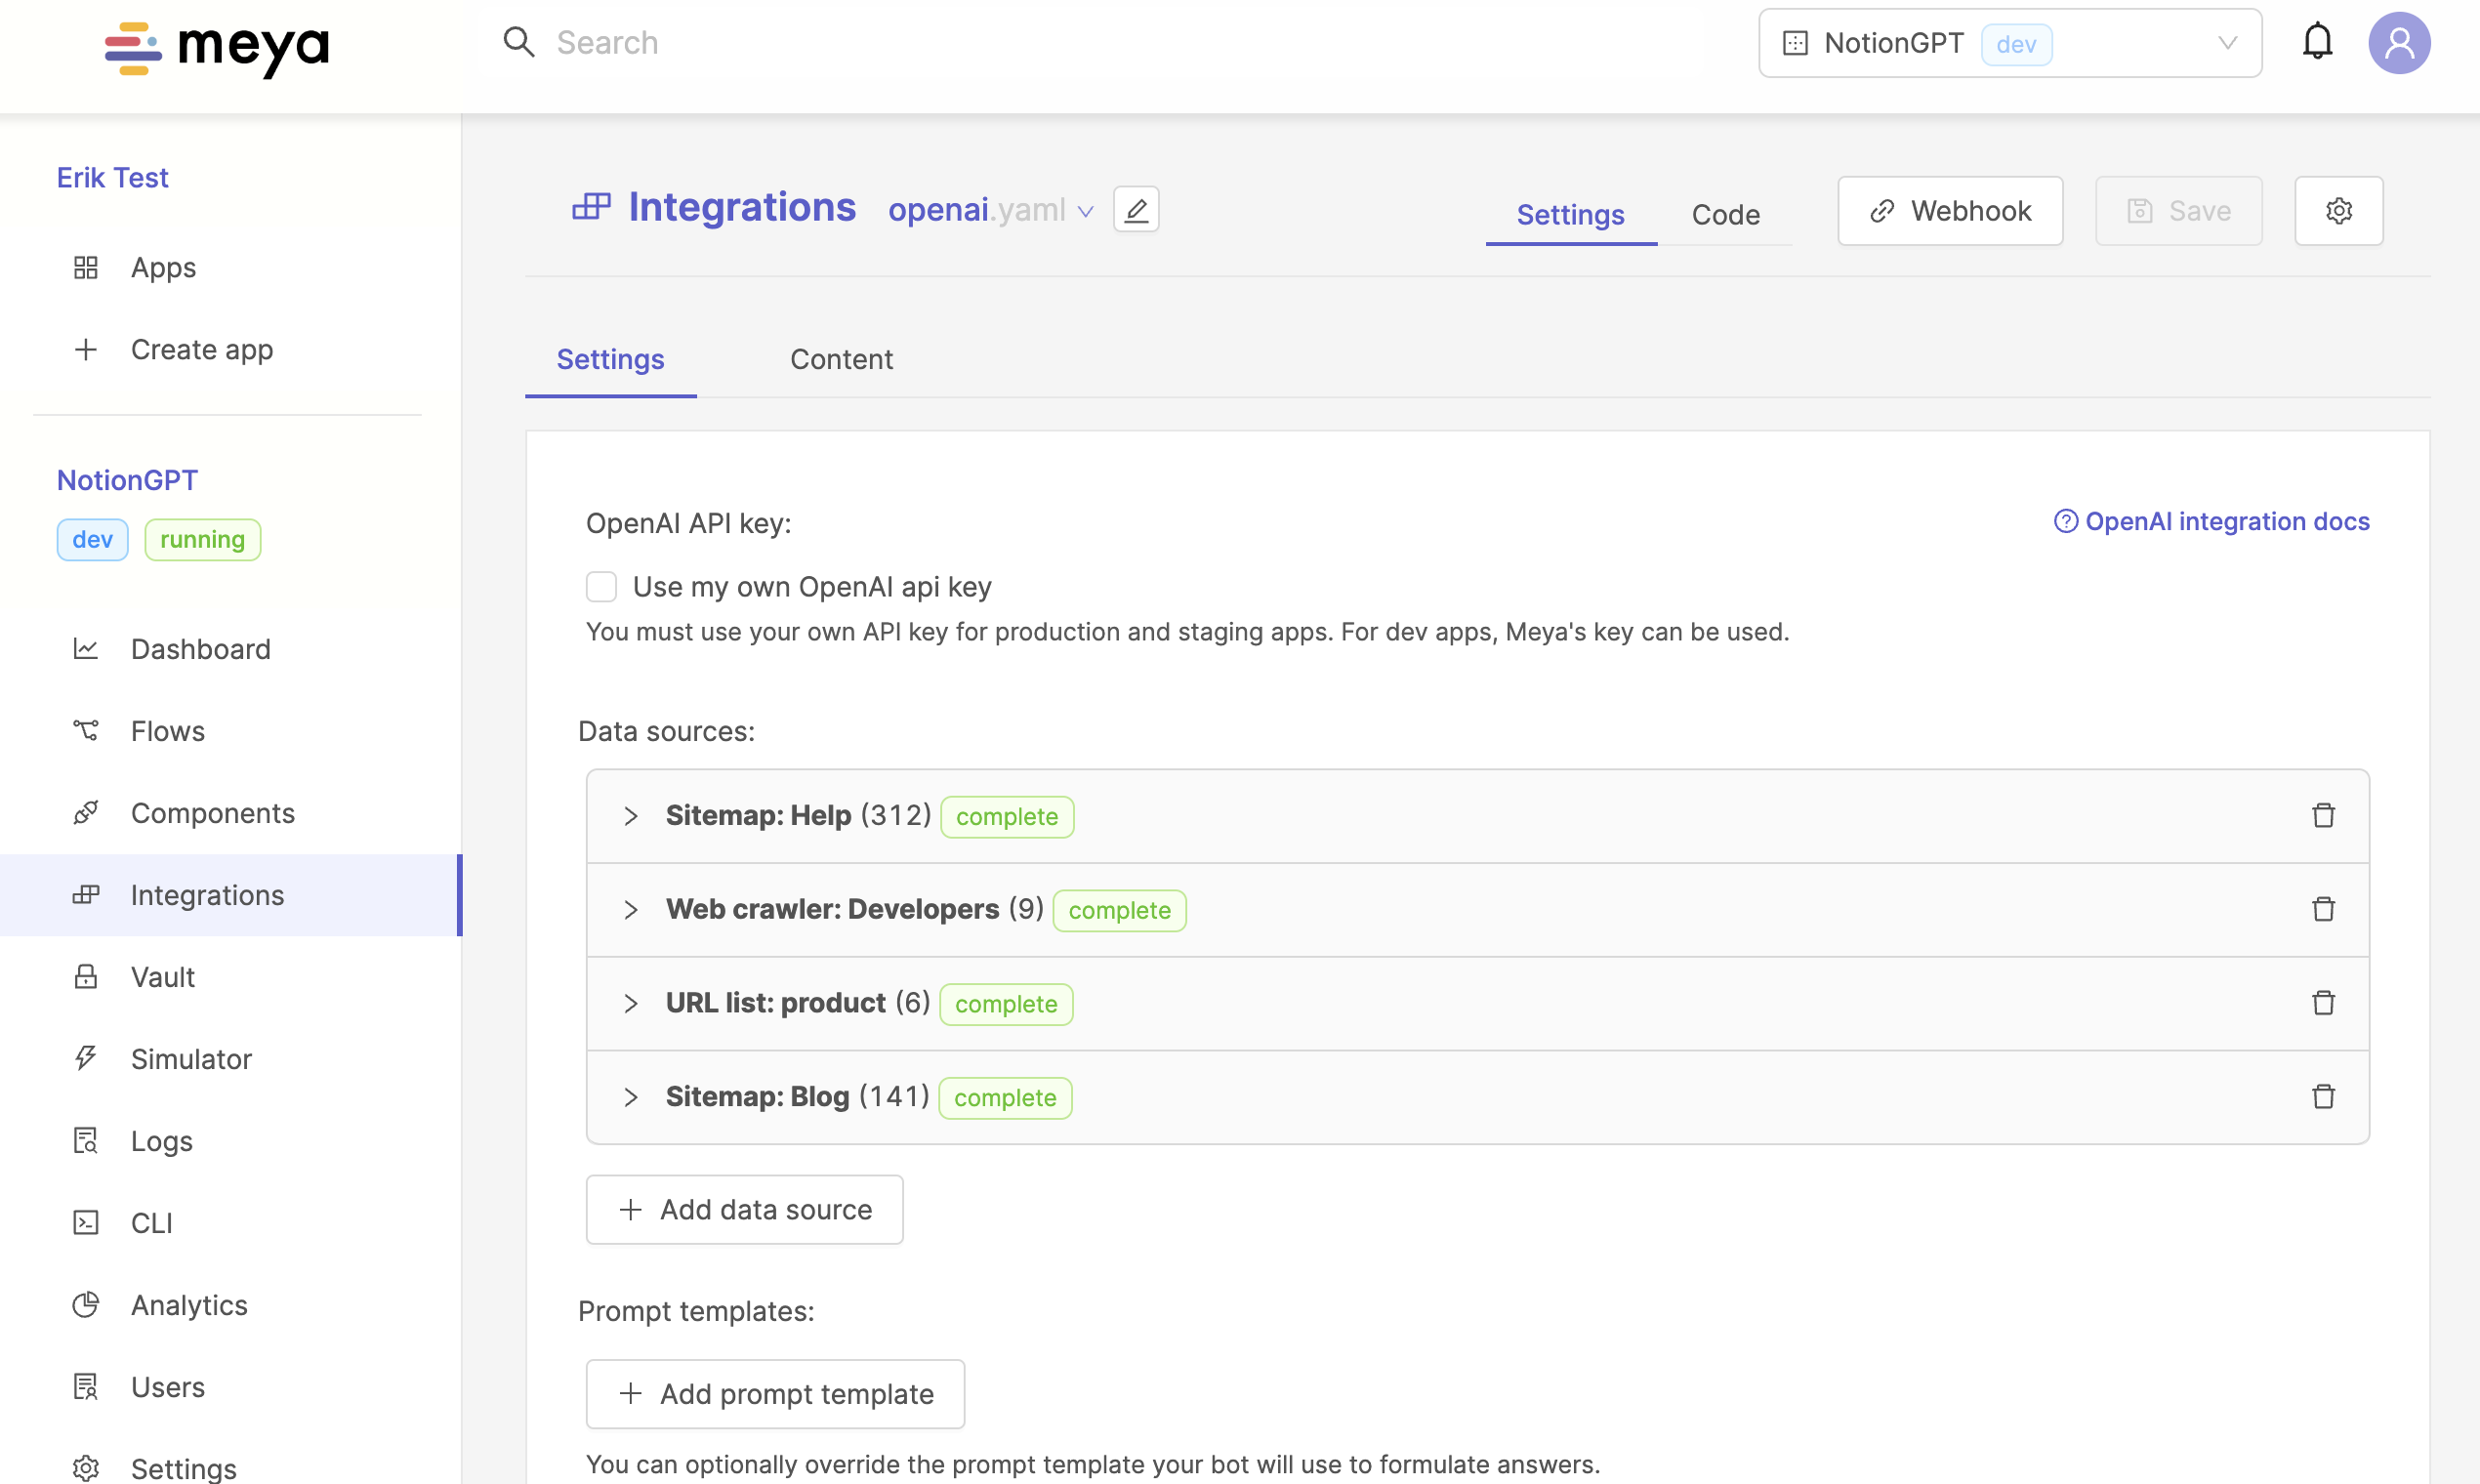Image resolution: width=2480 pixels, height=1484 pixels.
Task: Delete the Web crawler: Developers source
Action: (x=2323, y=909)
